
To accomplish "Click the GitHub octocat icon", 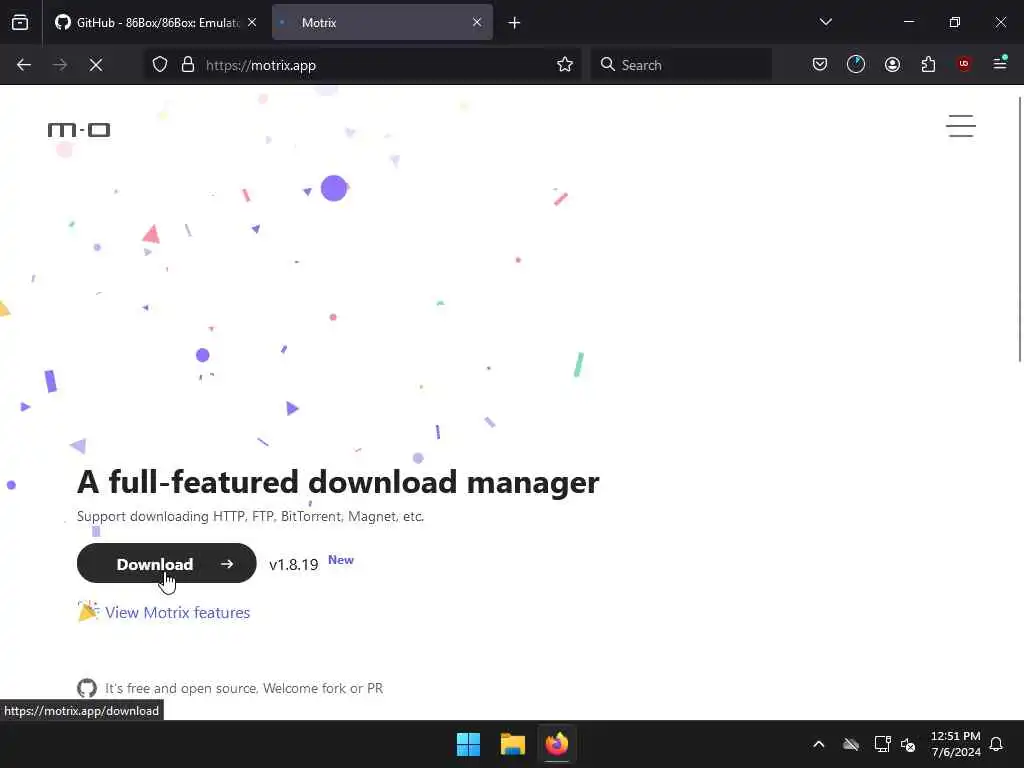I will pos(87,688).
